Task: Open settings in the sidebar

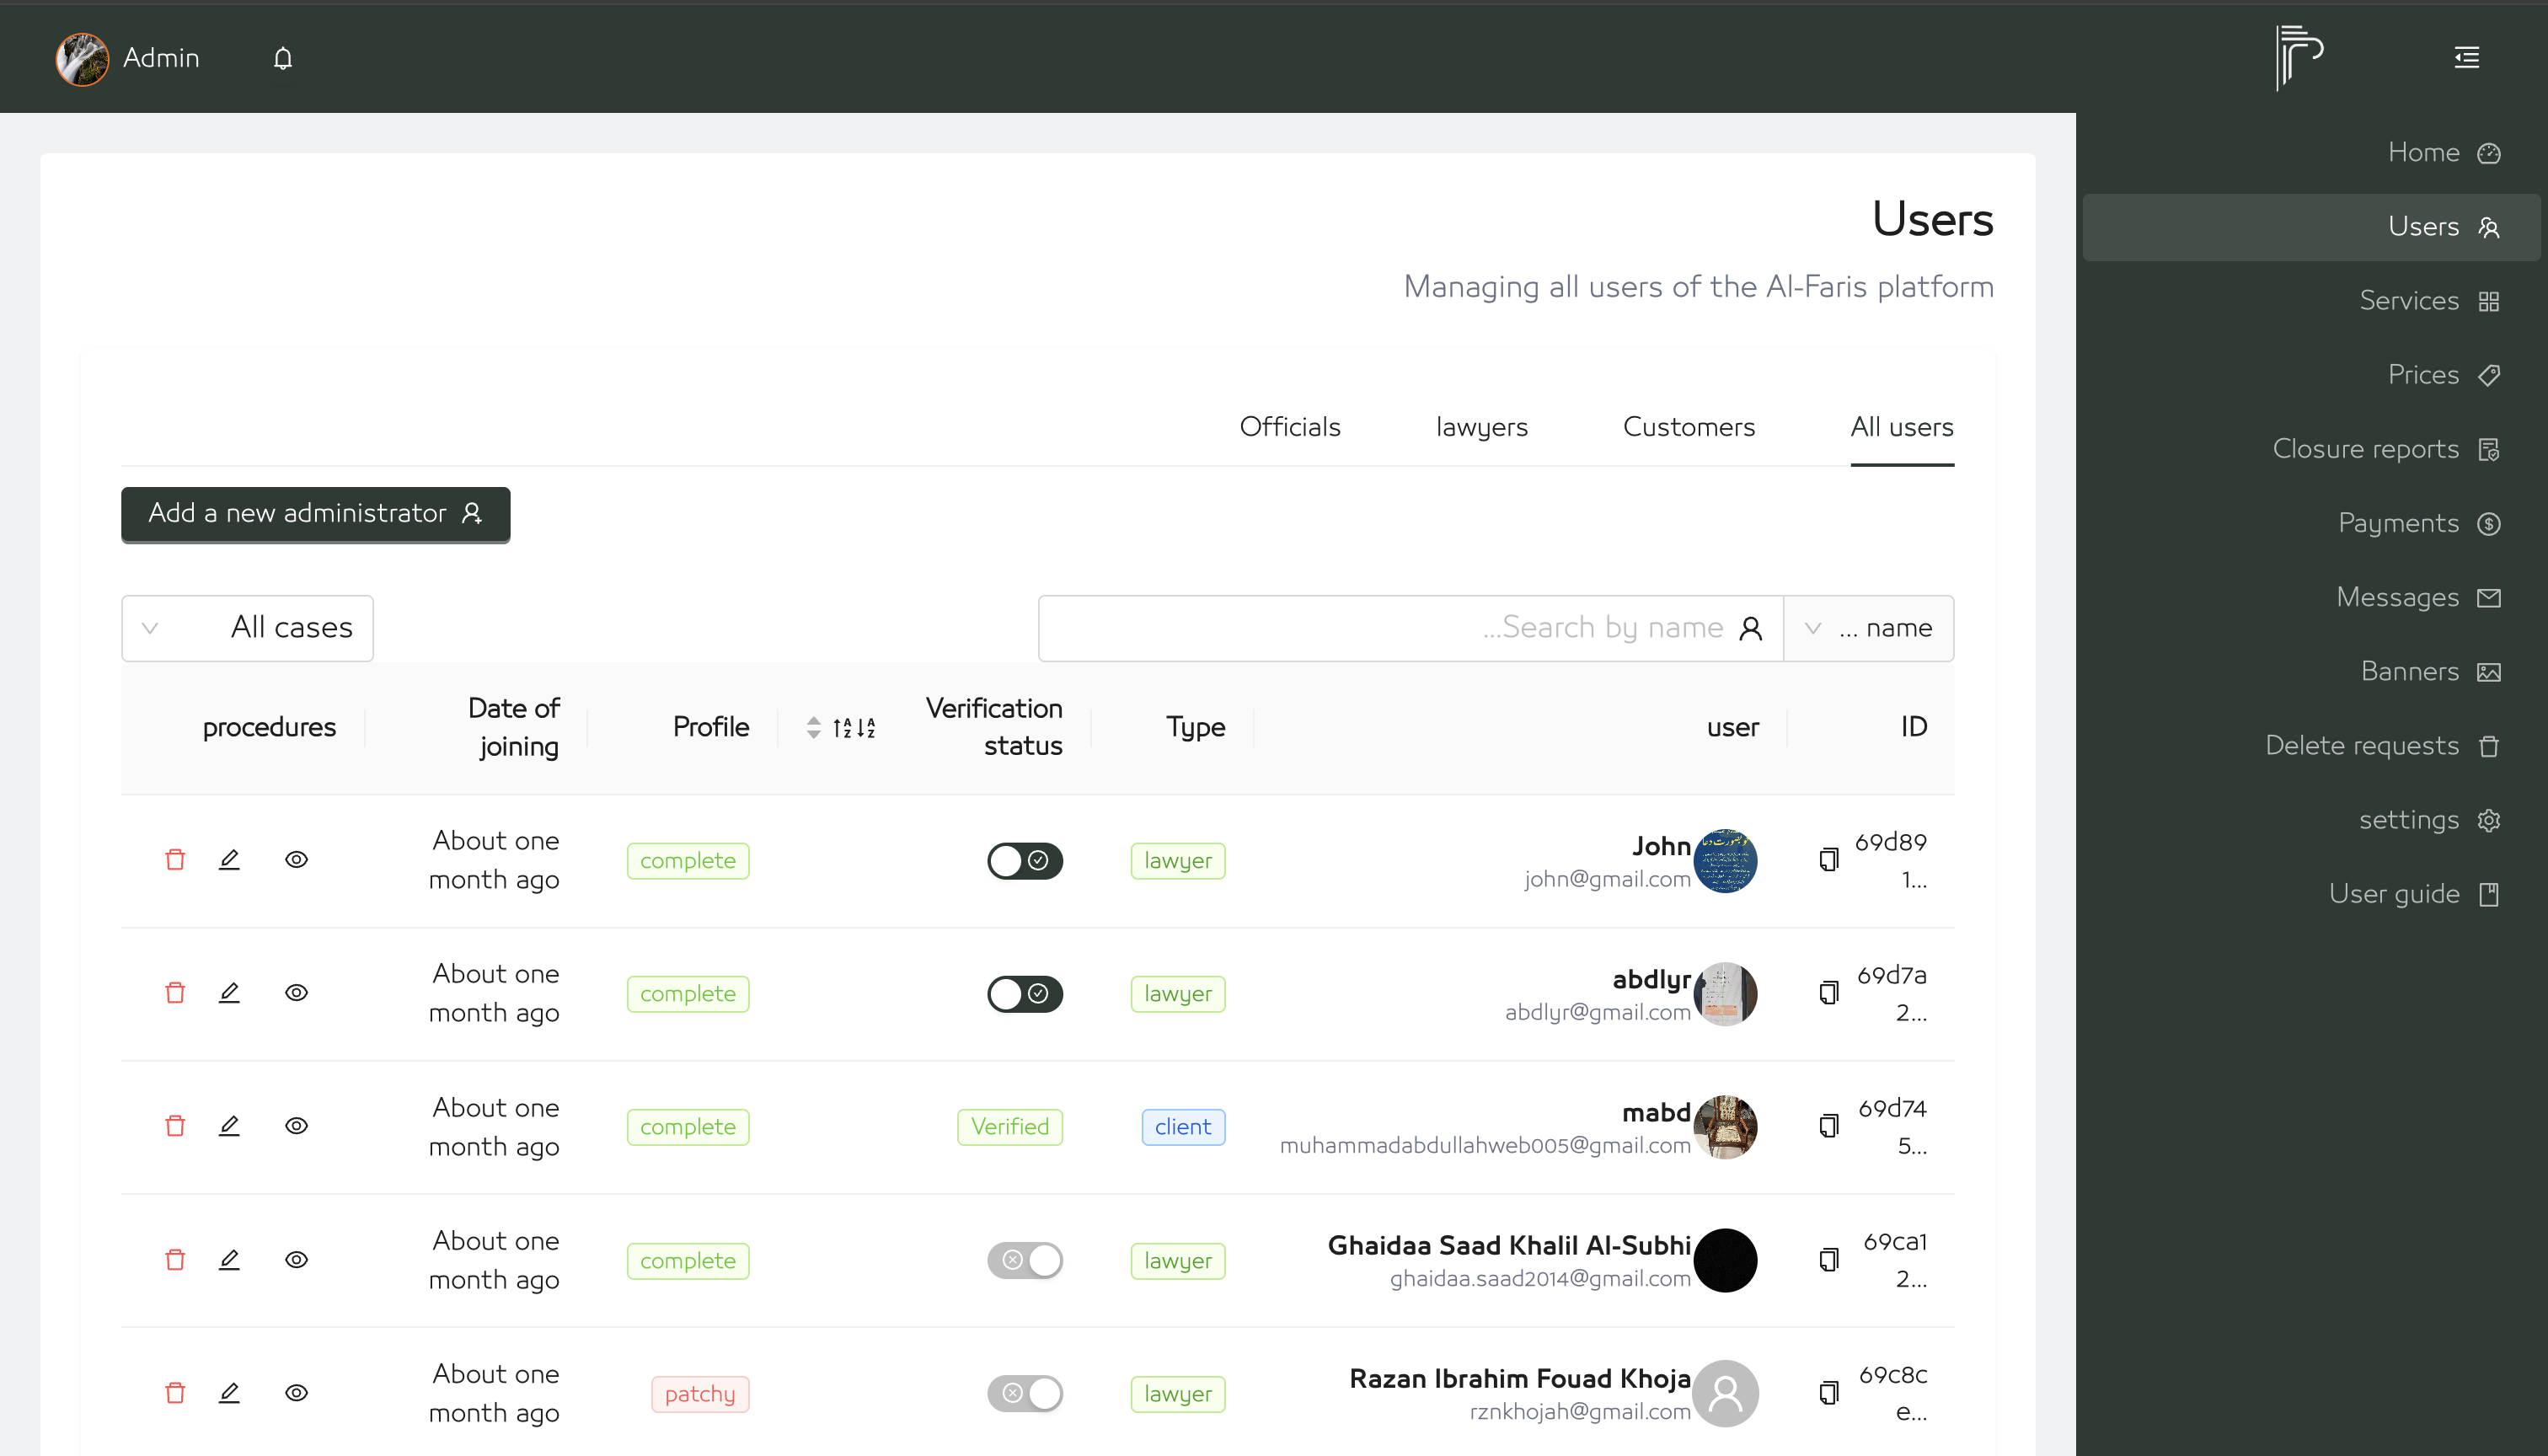Action: pos(2311,820)
